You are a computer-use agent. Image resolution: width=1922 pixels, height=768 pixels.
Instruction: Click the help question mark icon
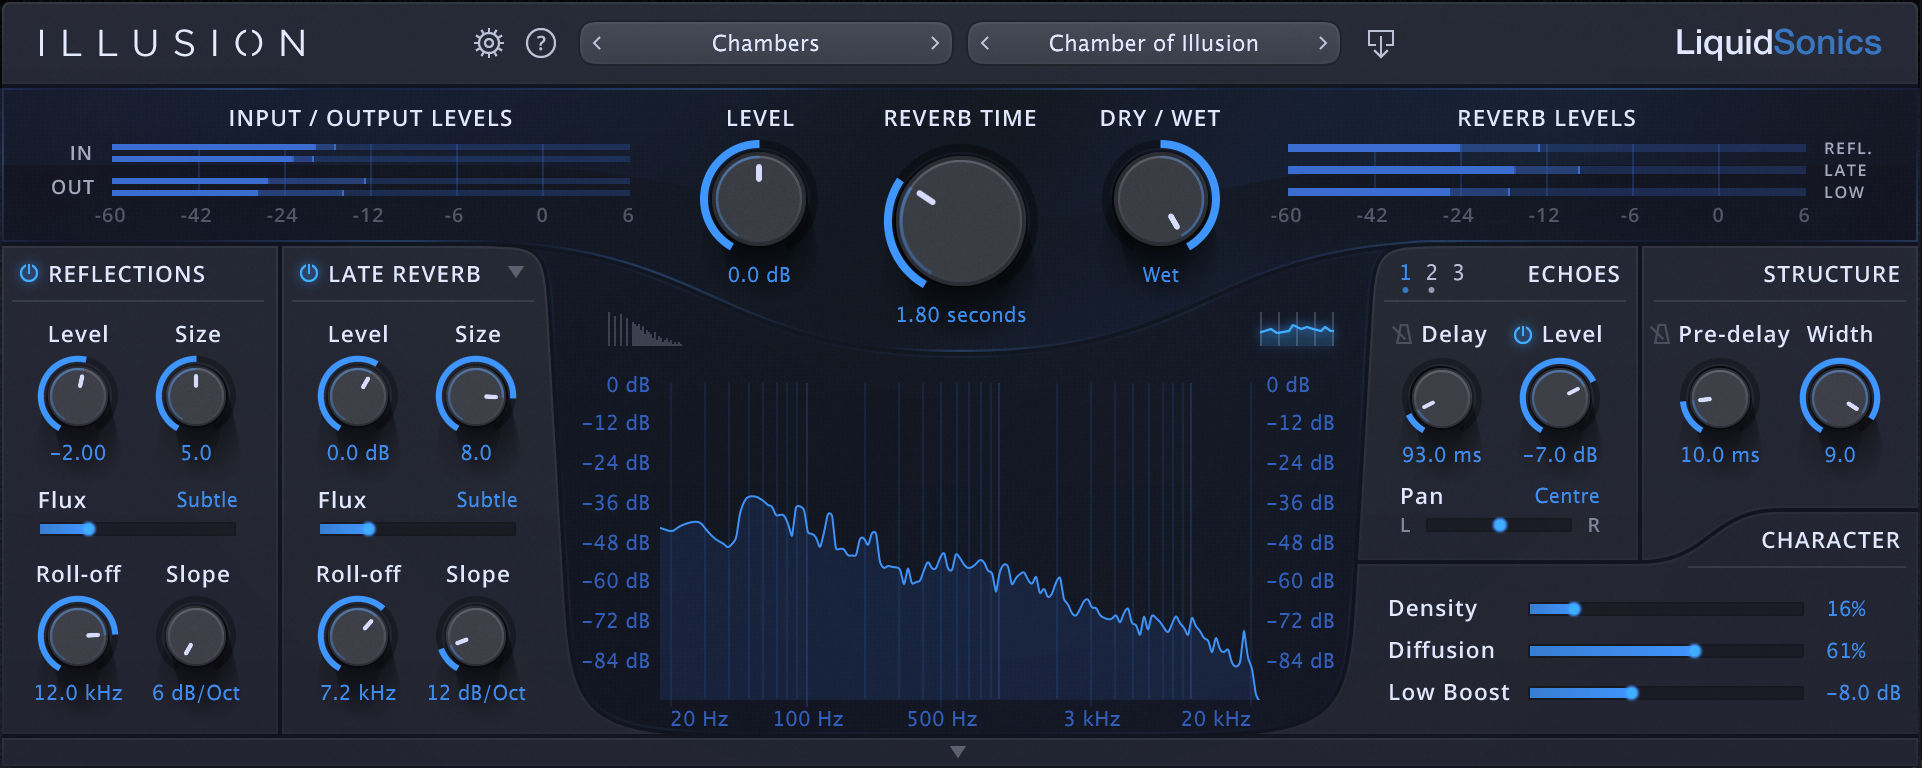coord(541,43)
